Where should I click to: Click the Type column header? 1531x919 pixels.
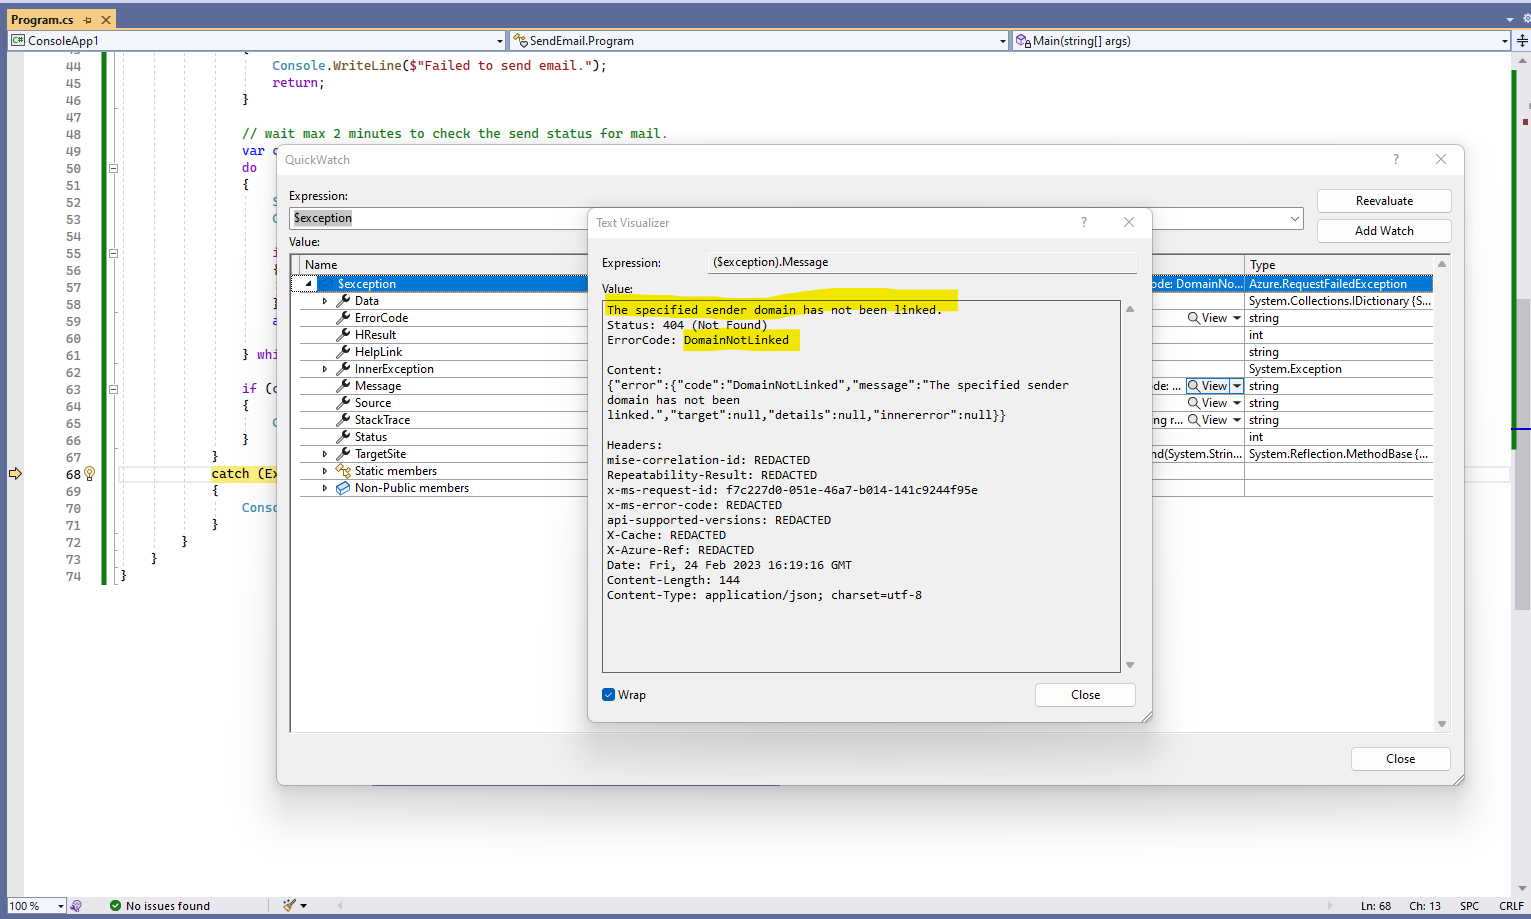click(x=1339, y=265)
